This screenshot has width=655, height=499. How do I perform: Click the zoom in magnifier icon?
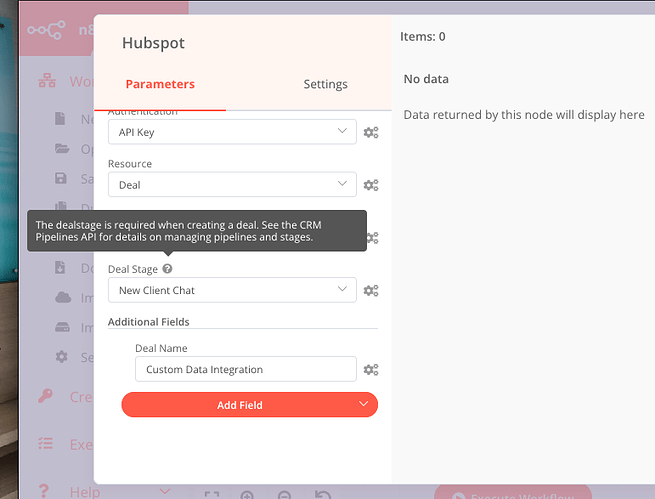click(x=248, y=494)
